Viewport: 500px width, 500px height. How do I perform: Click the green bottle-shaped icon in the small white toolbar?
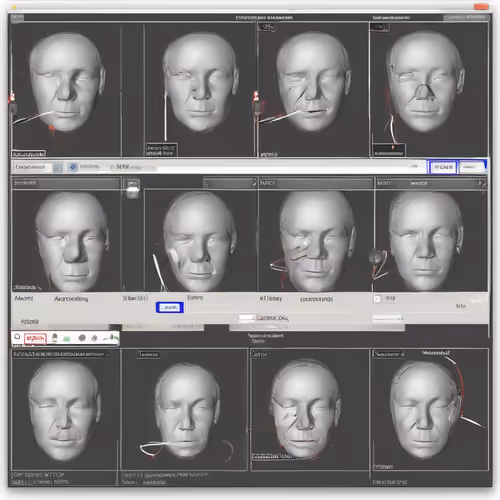pos(55,338)
